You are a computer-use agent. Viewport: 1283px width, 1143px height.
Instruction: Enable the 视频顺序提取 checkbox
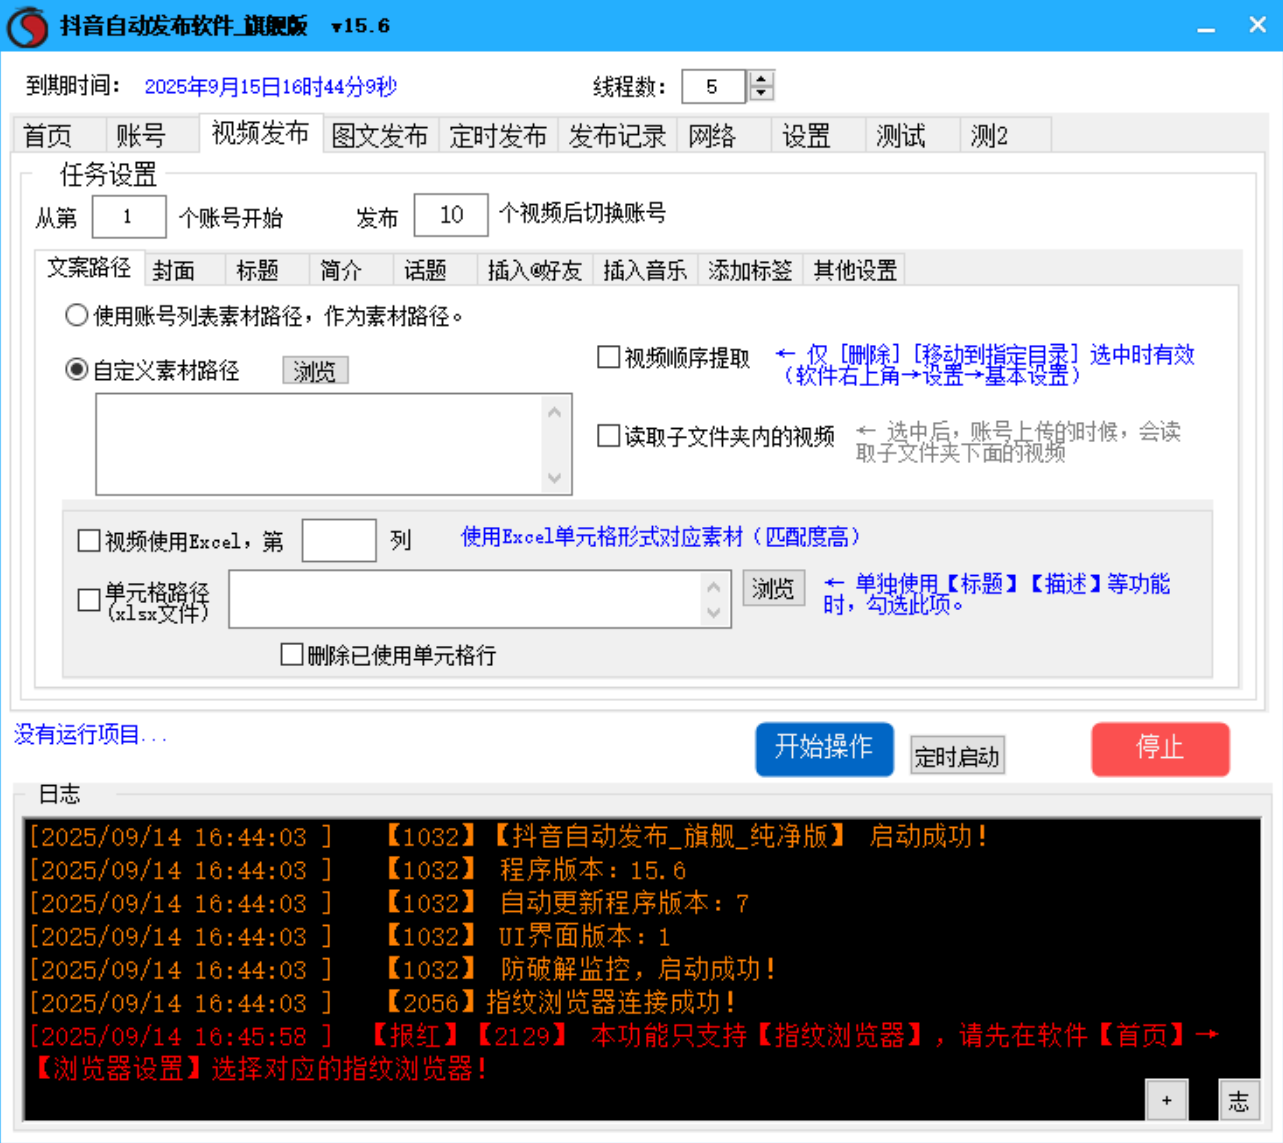pos(606,358)
